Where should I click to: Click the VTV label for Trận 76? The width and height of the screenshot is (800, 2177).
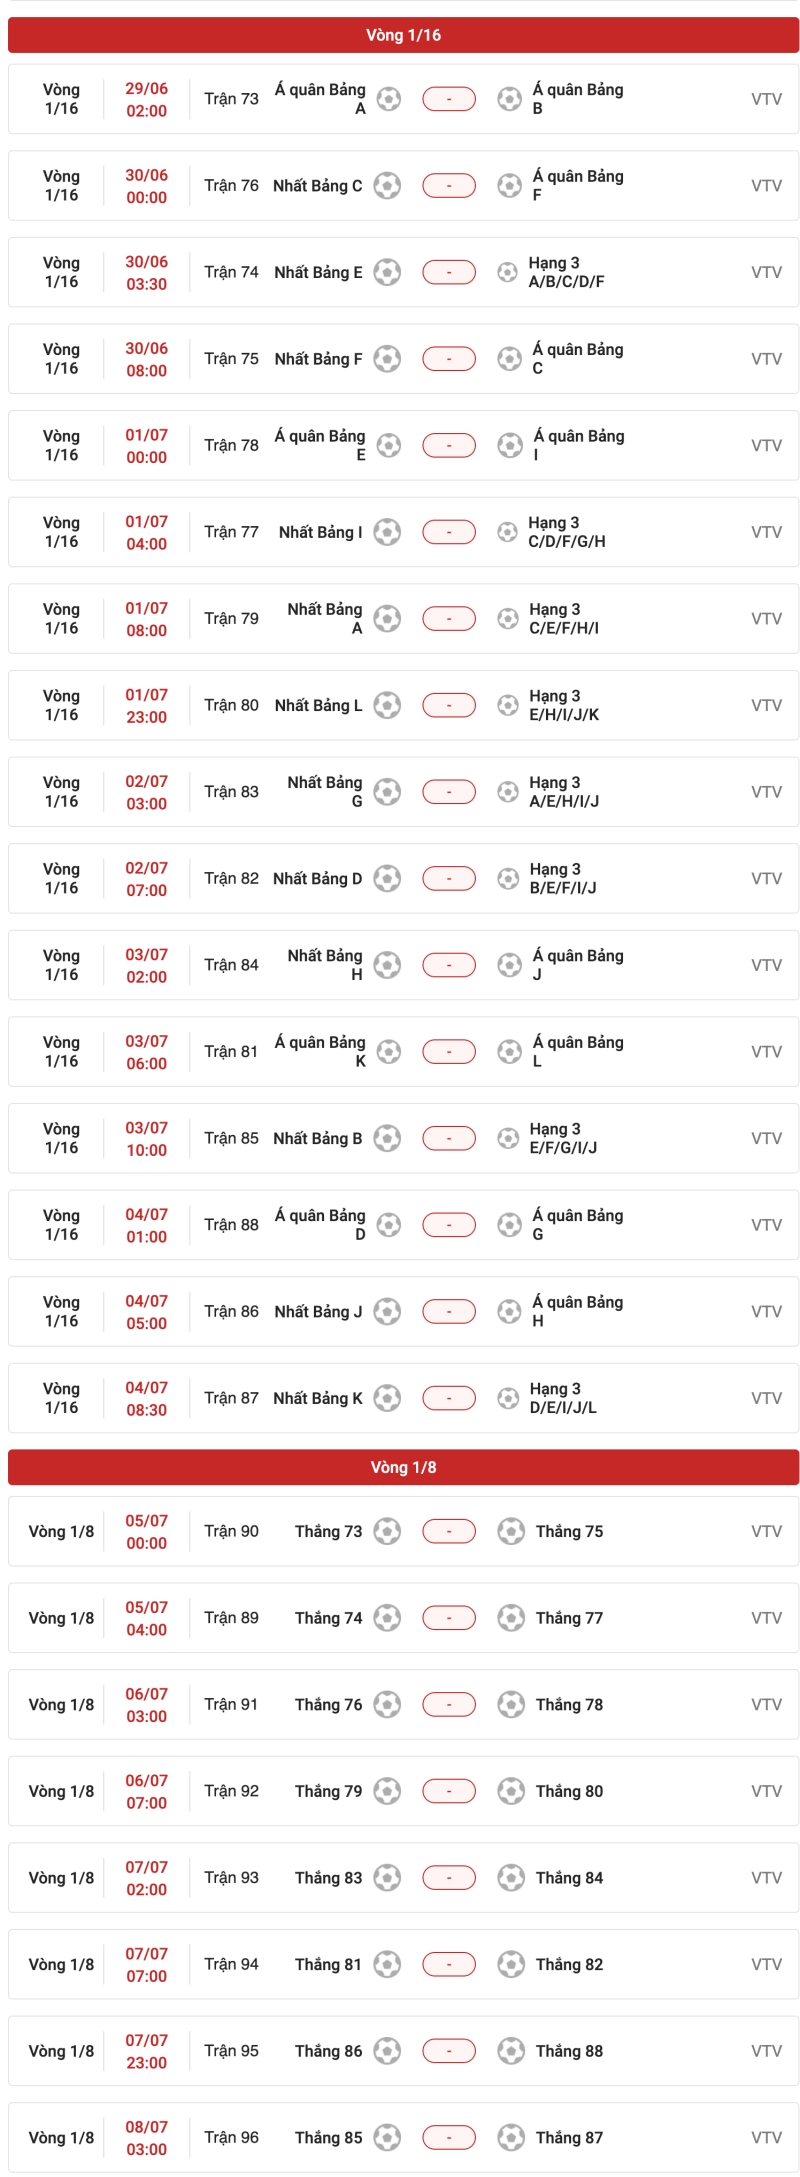(766, 186)
